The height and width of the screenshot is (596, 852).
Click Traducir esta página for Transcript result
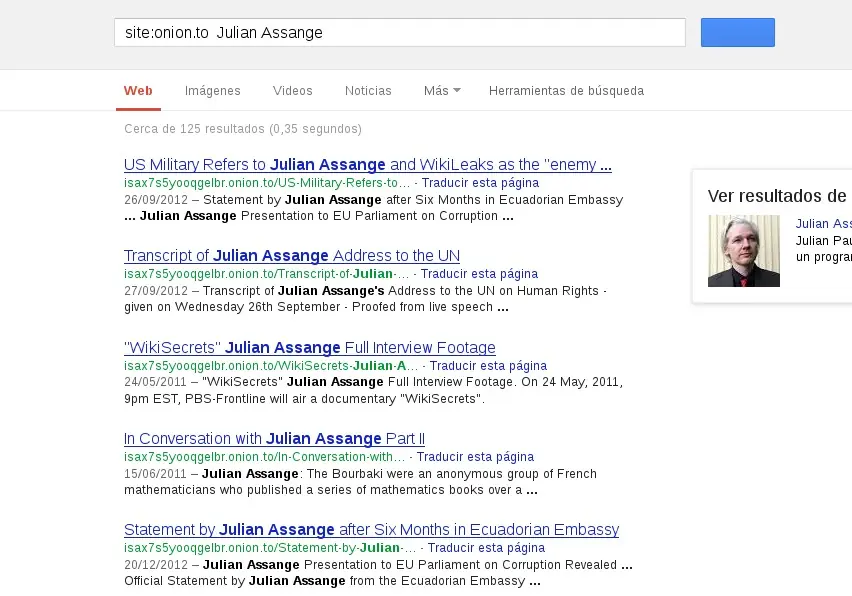click(479, 274)
